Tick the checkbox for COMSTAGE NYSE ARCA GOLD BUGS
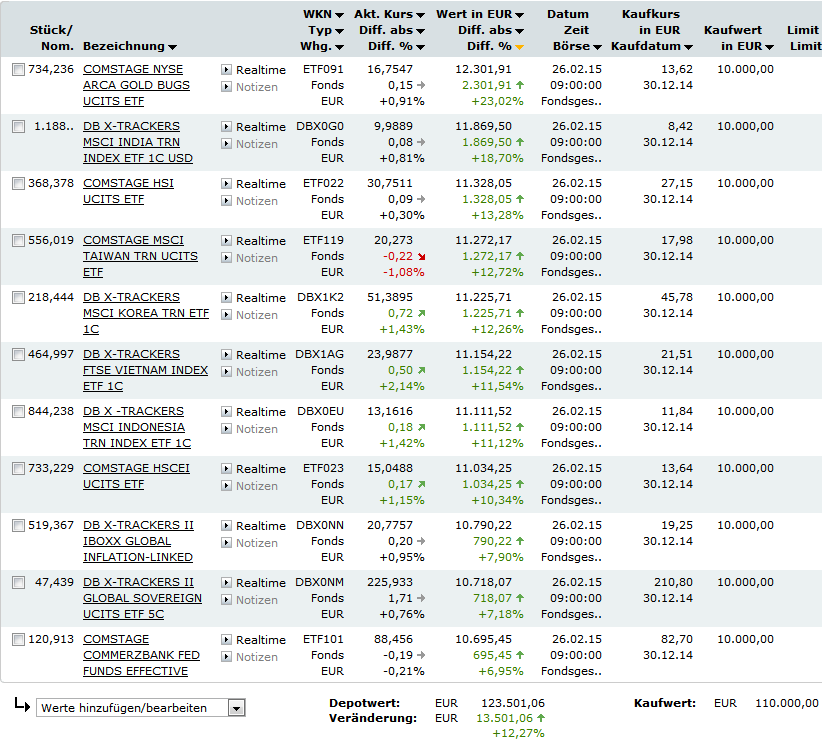 coord(18,70)
